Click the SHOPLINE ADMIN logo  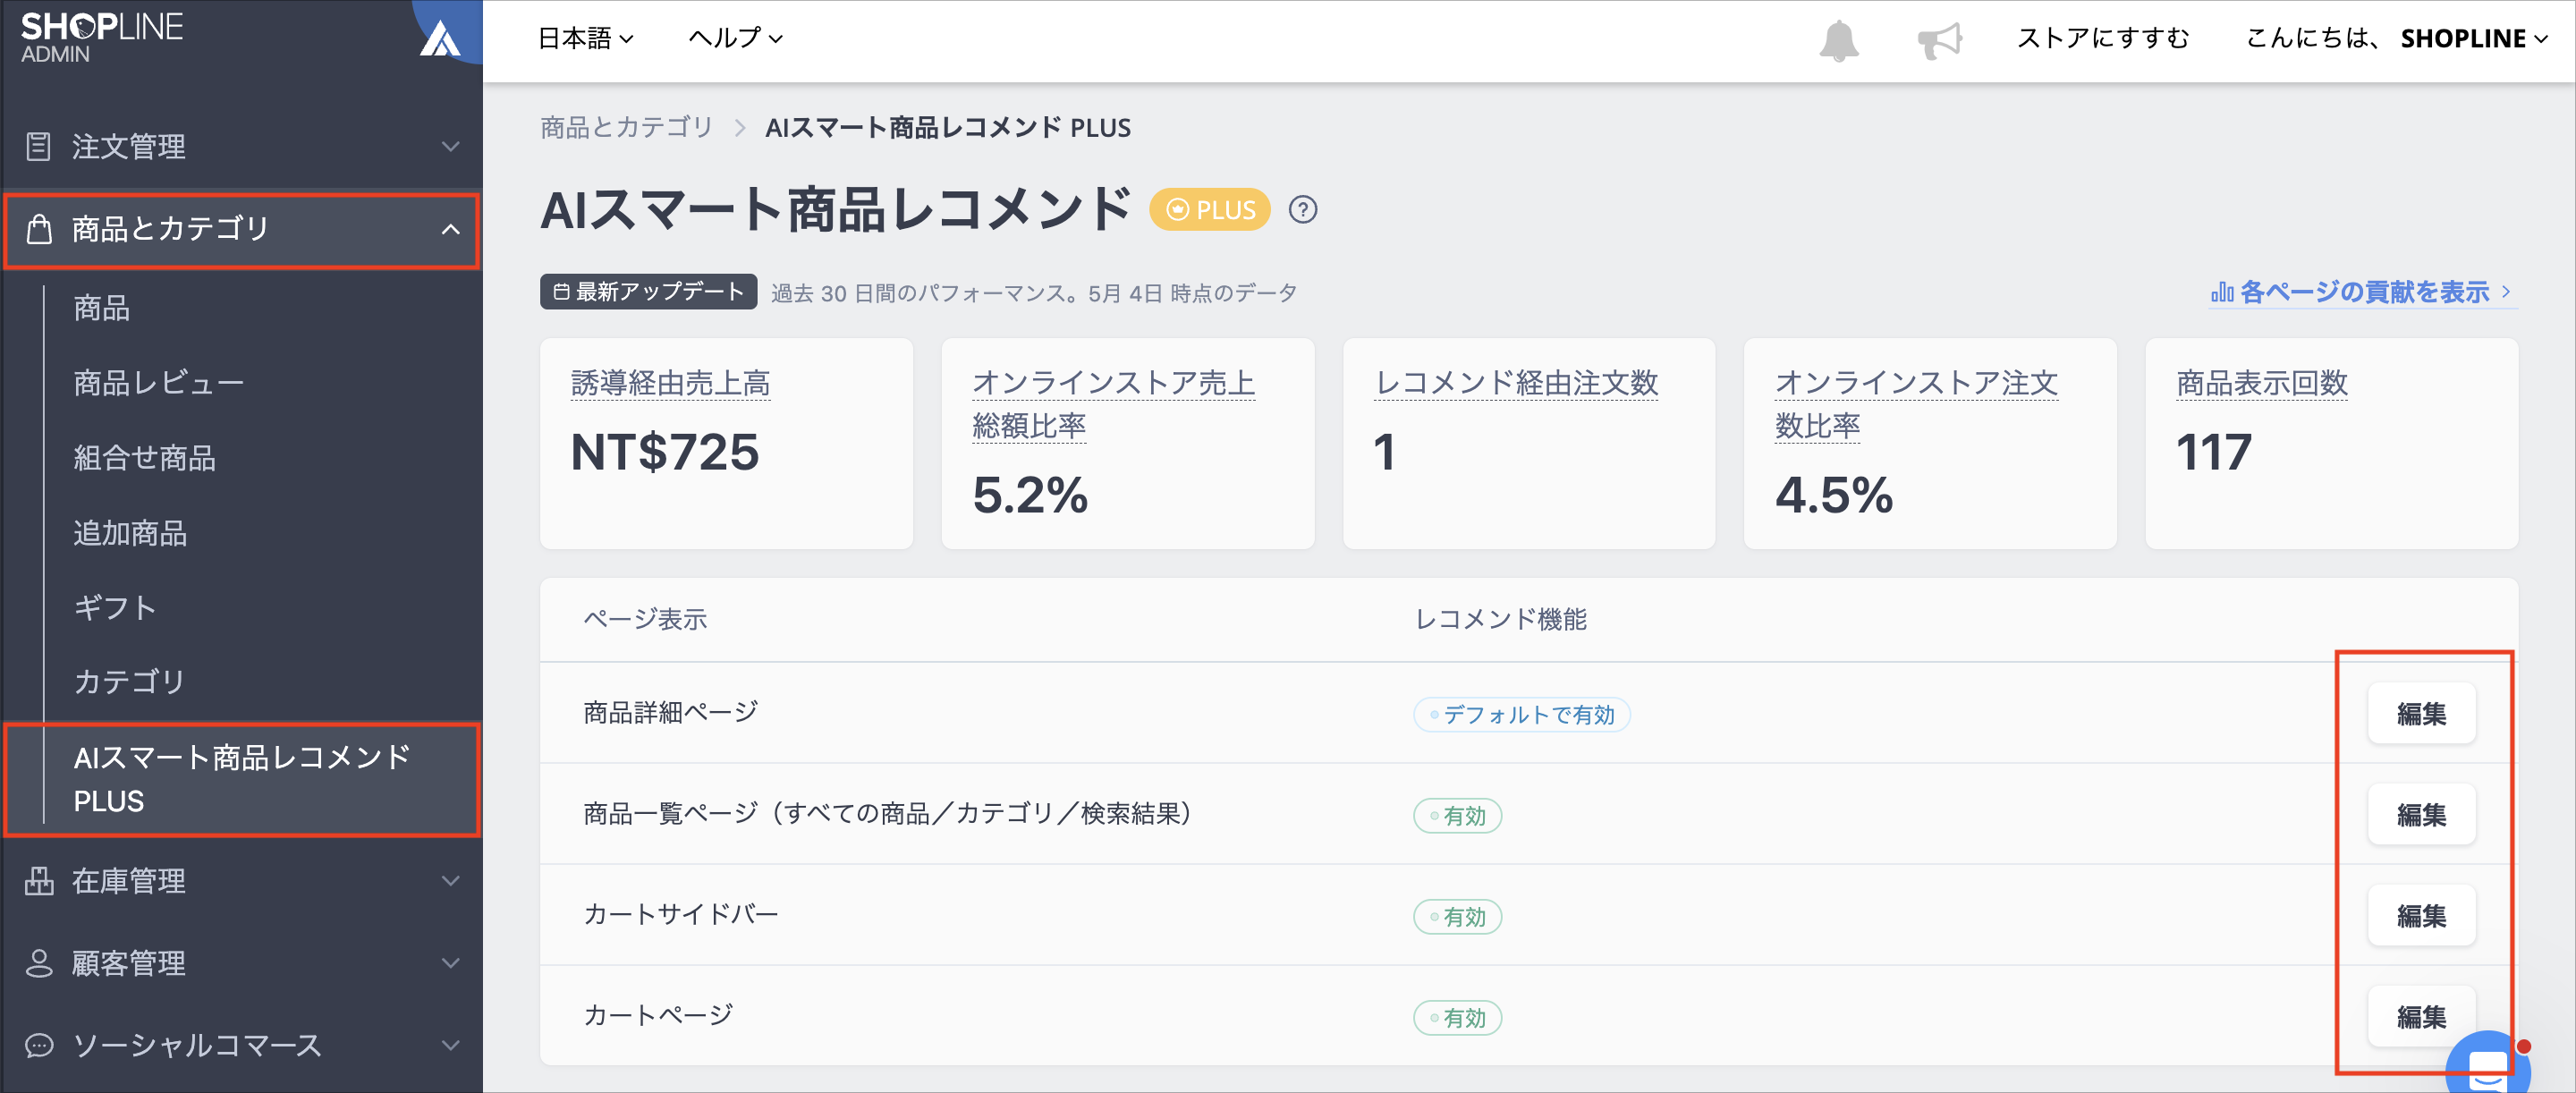pyautogui.click(x=101, y=37)
